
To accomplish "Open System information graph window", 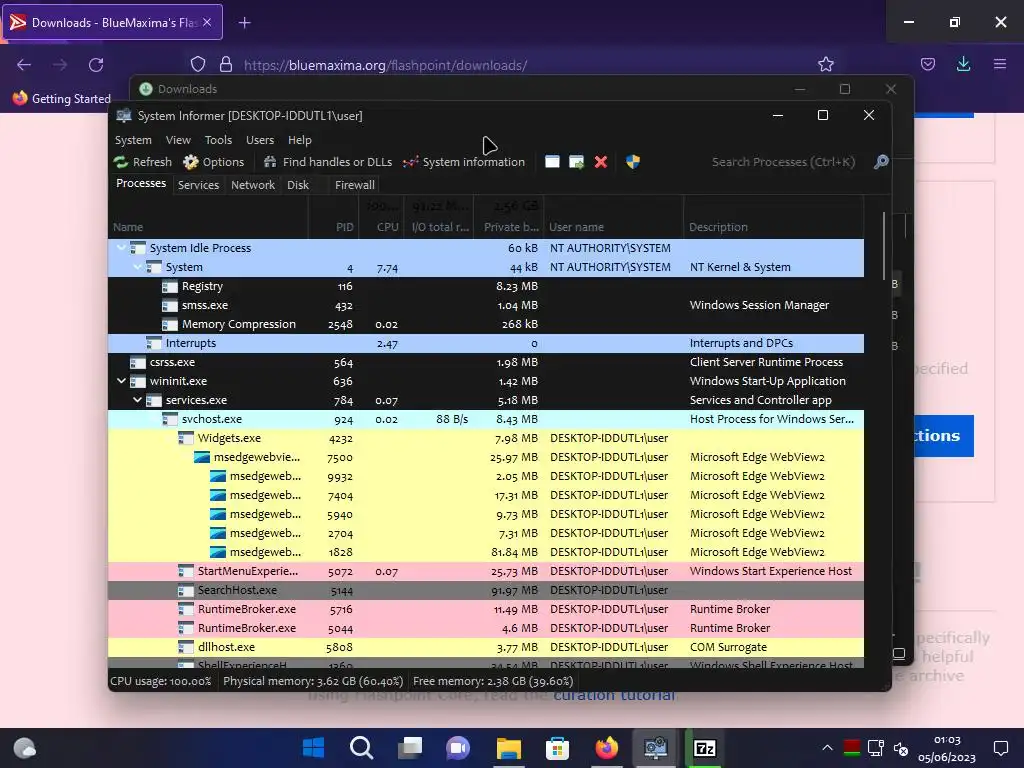I will point(464,162).
